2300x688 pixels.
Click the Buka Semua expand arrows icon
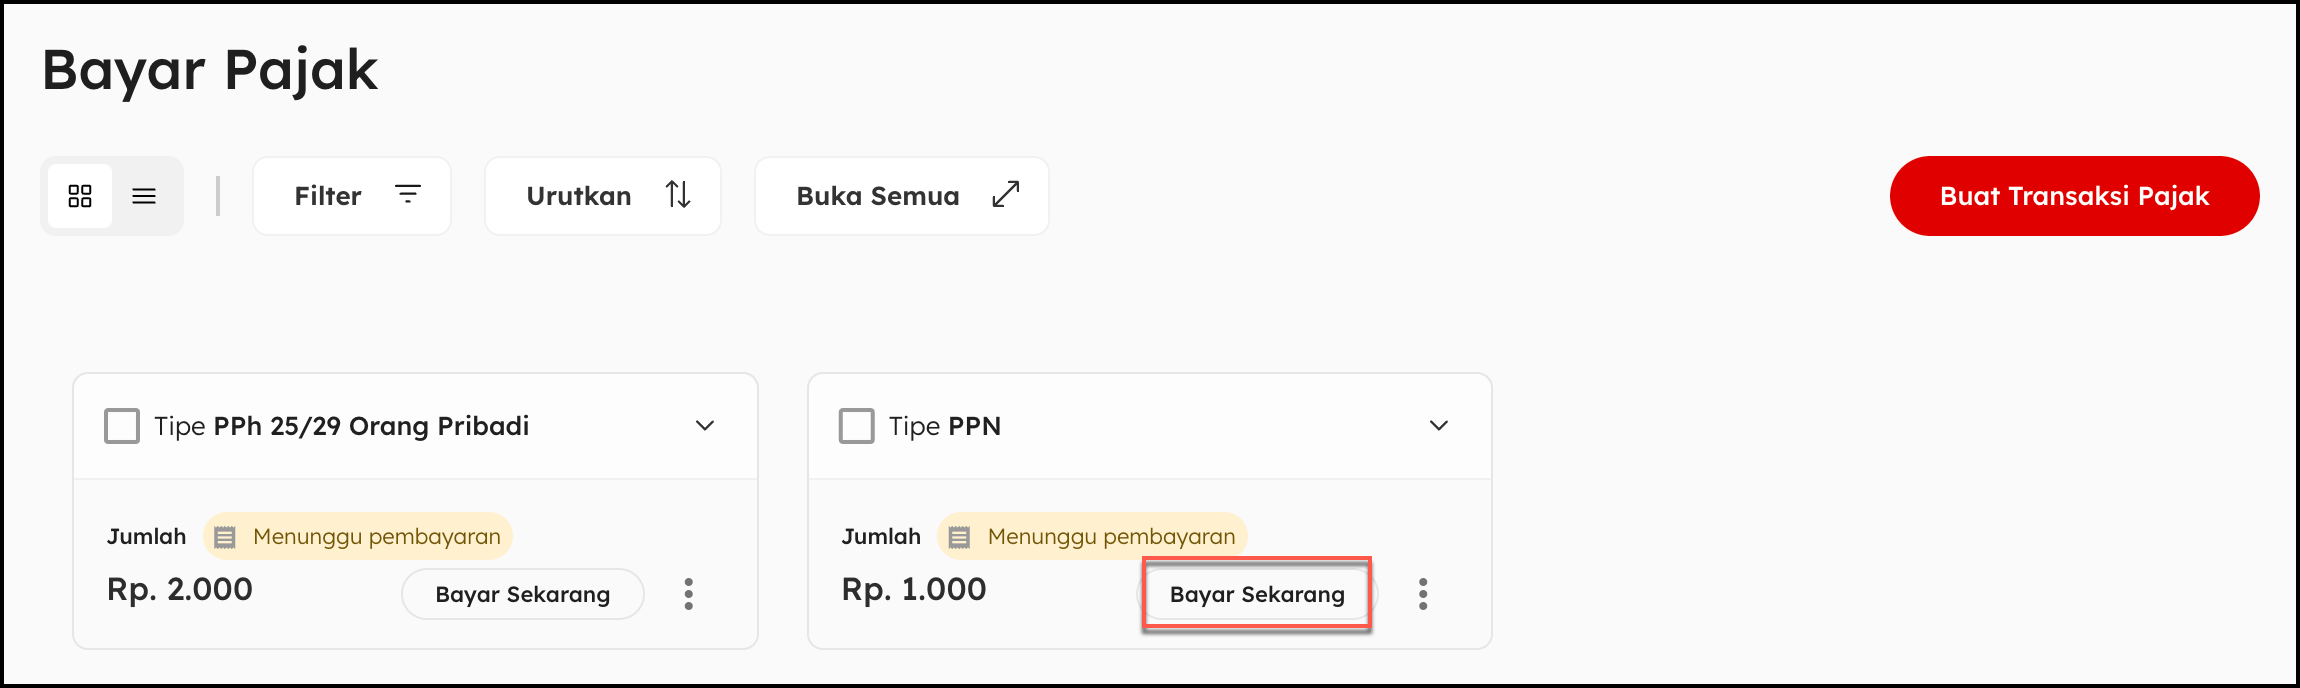tap(1005, 194)
